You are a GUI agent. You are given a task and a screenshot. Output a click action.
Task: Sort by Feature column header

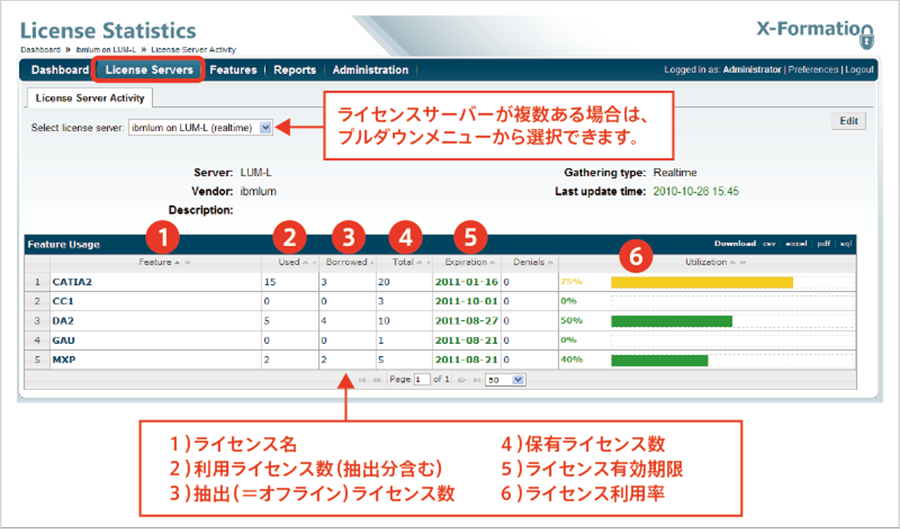[x=156, y=262]
